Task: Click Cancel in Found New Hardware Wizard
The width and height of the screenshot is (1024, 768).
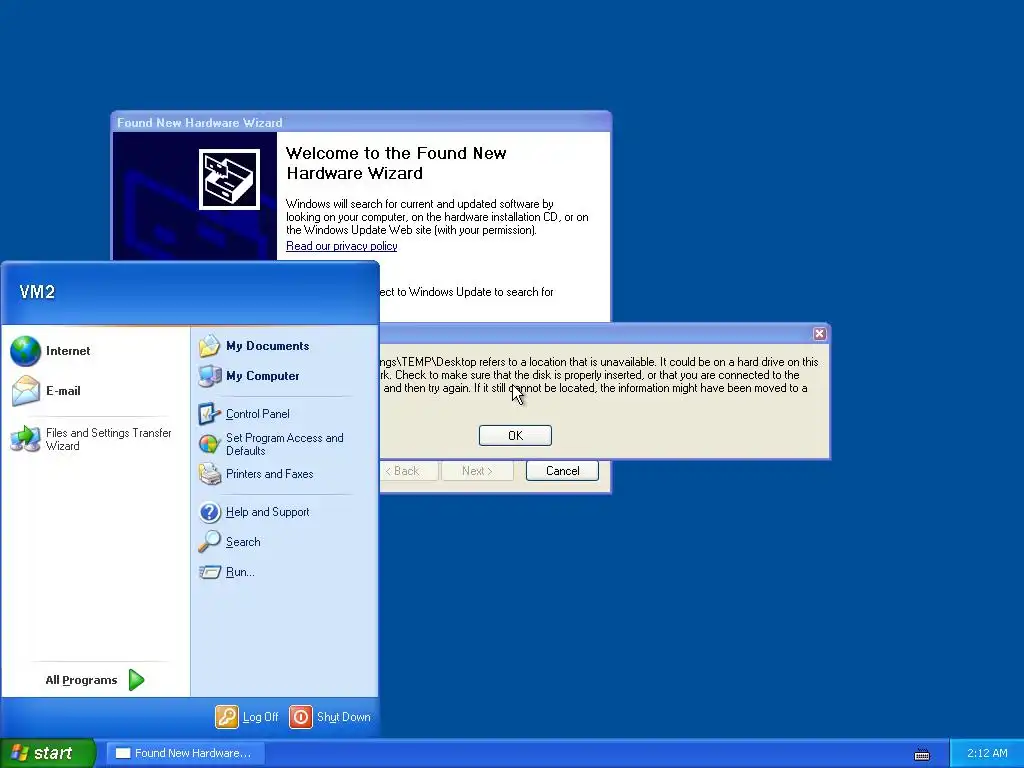Action: (562, 471)
